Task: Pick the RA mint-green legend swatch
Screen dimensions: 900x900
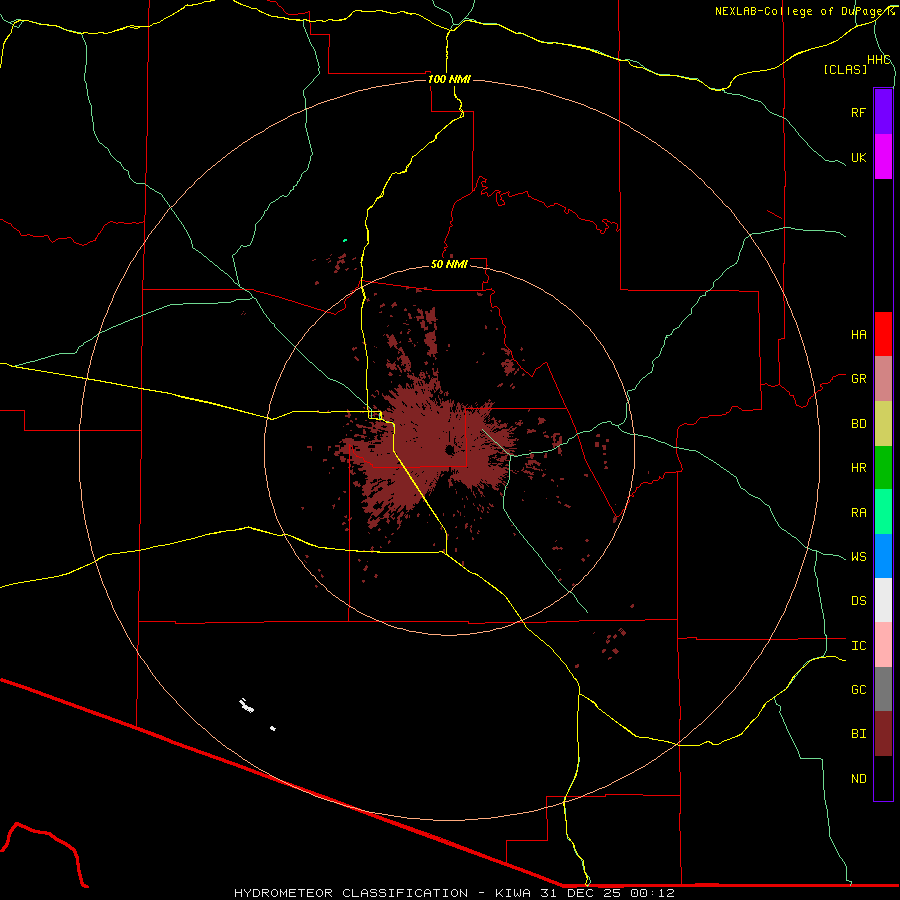Action: tap(883, 512)
